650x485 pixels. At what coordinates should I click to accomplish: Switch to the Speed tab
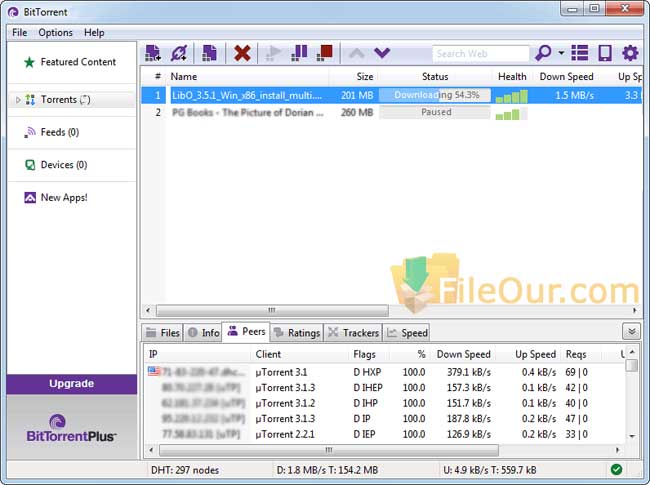pos(406,333)
